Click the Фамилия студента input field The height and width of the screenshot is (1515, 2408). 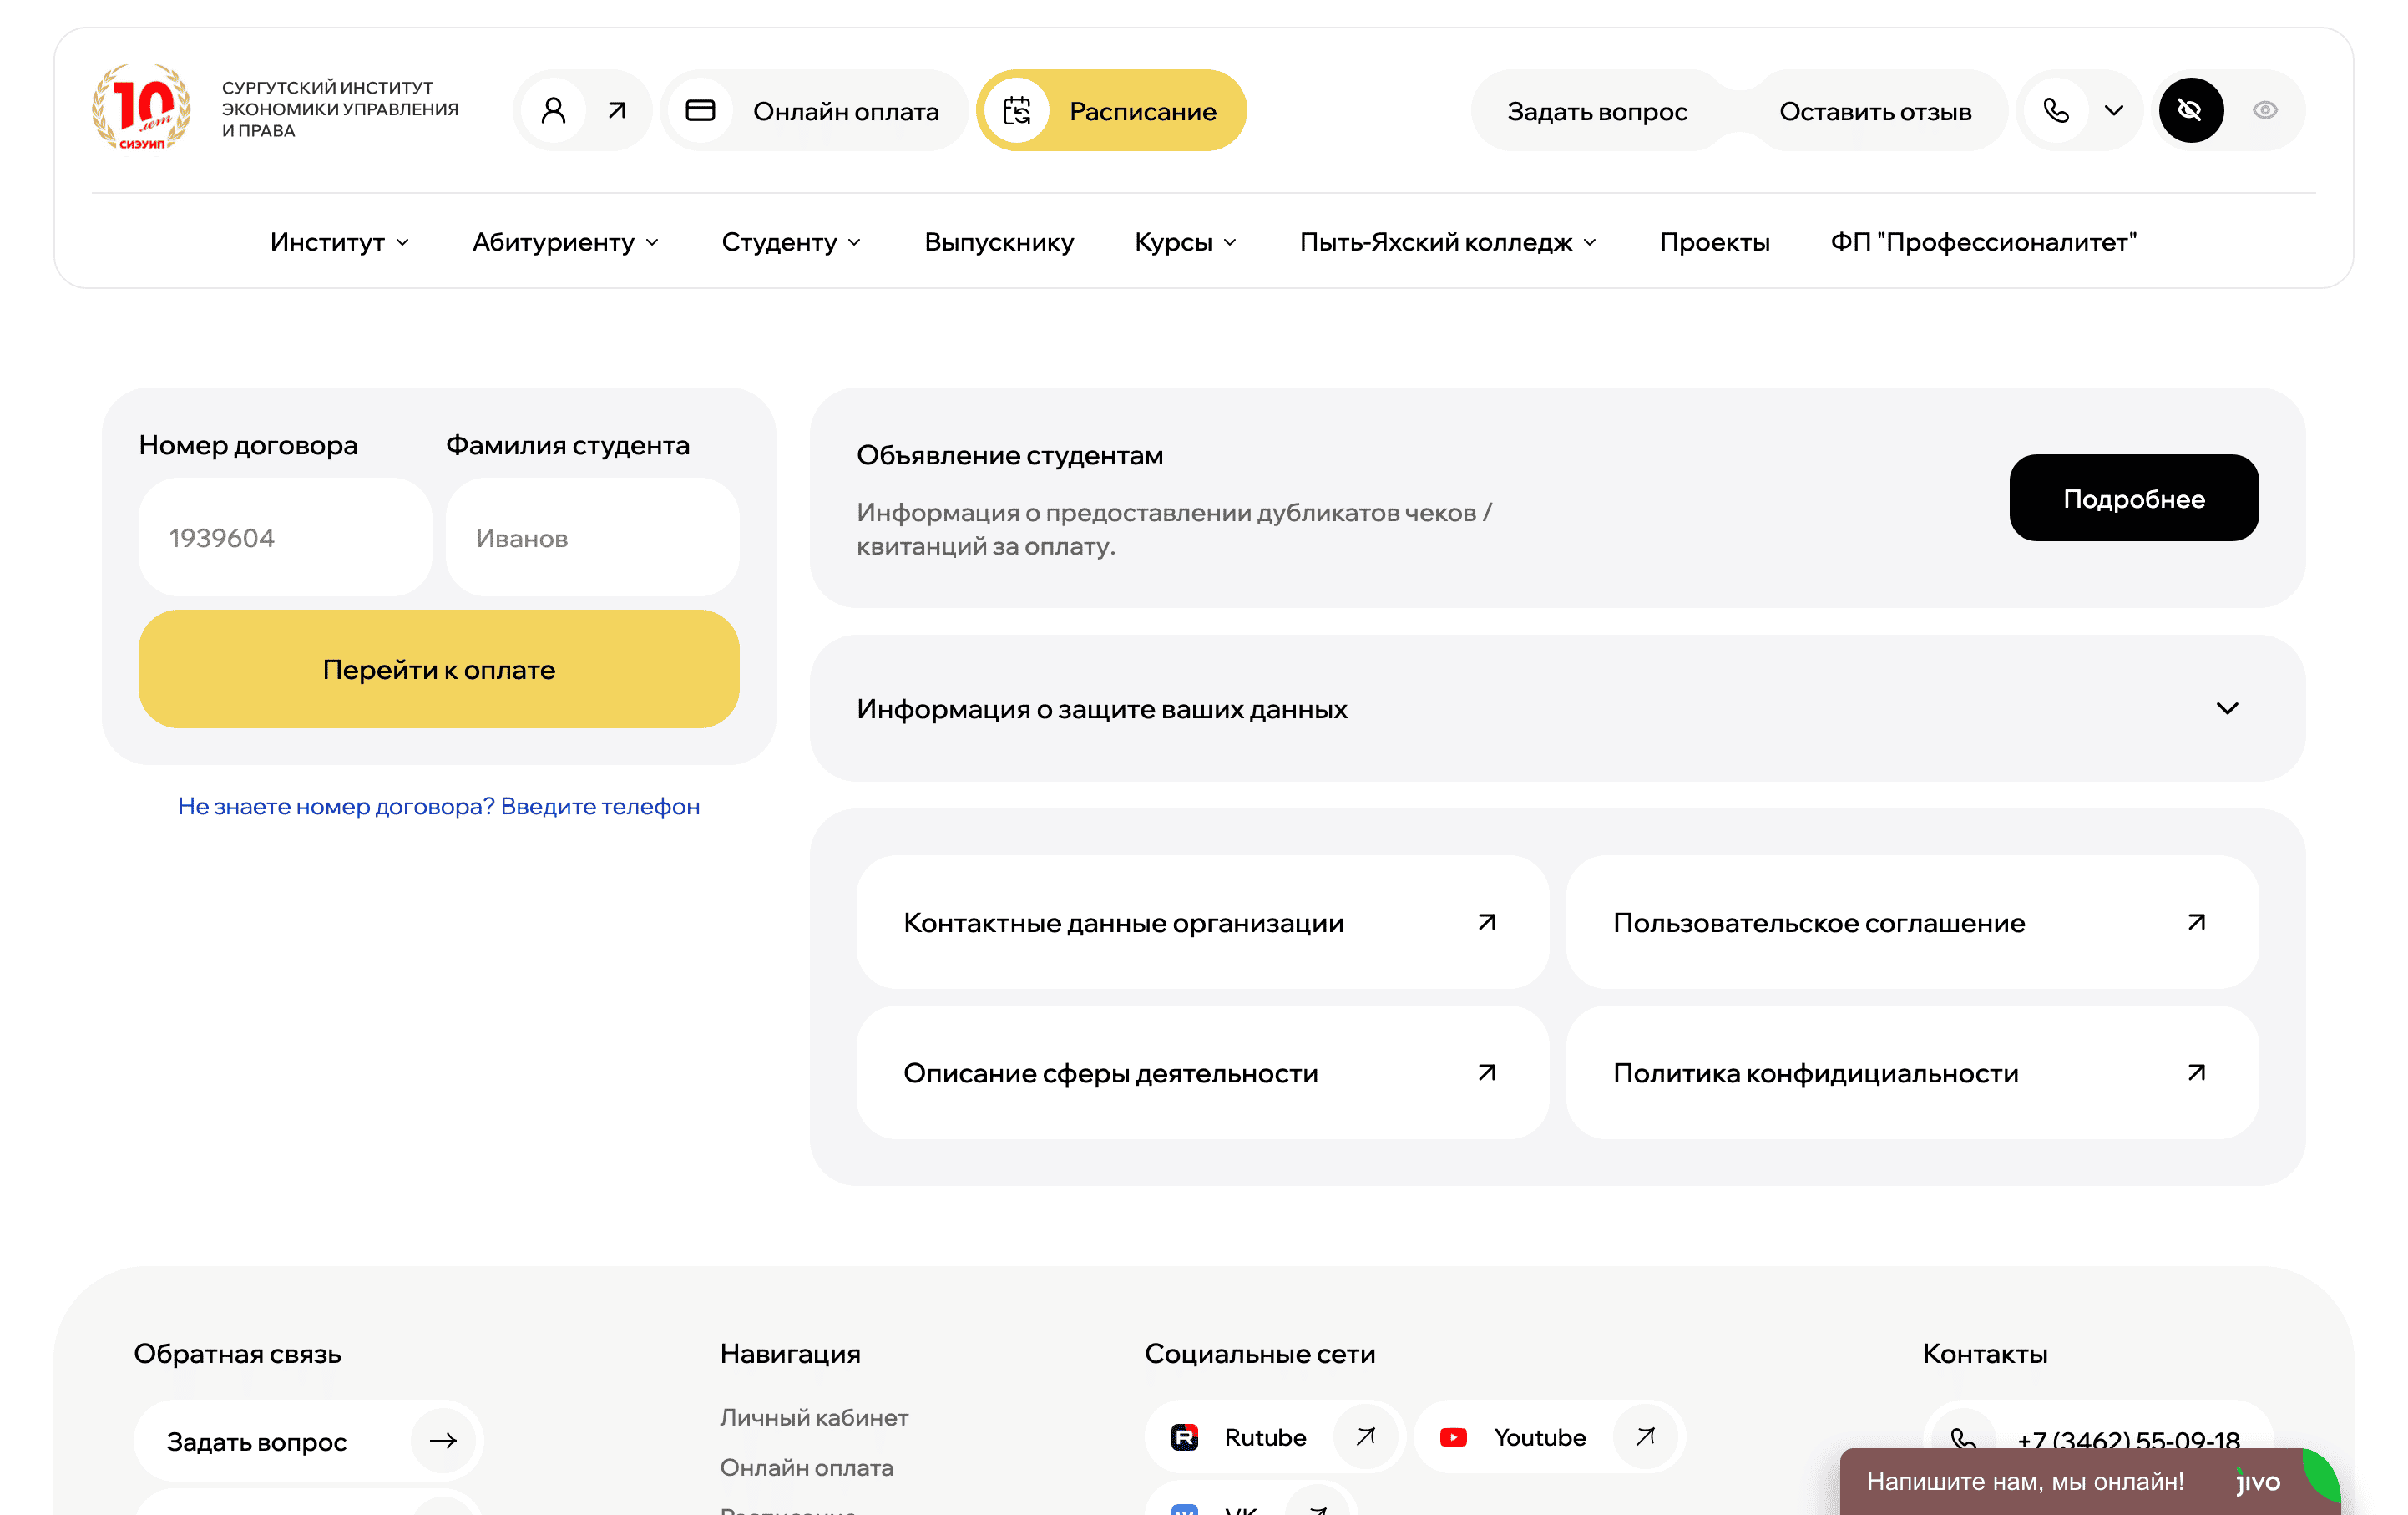pos(592,537)
